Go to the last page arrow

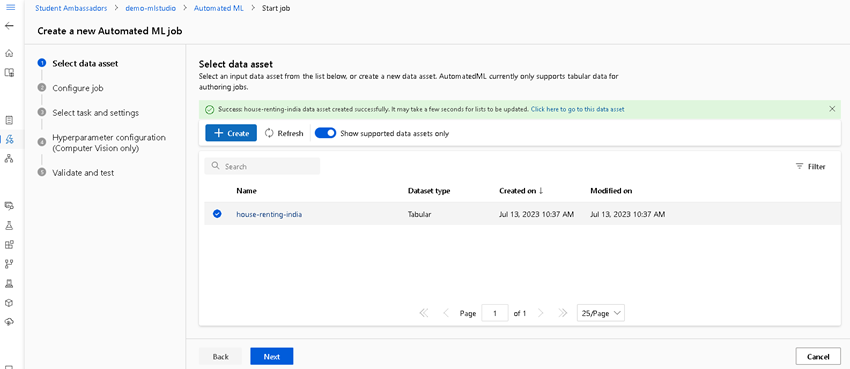[x=563, y=313]
